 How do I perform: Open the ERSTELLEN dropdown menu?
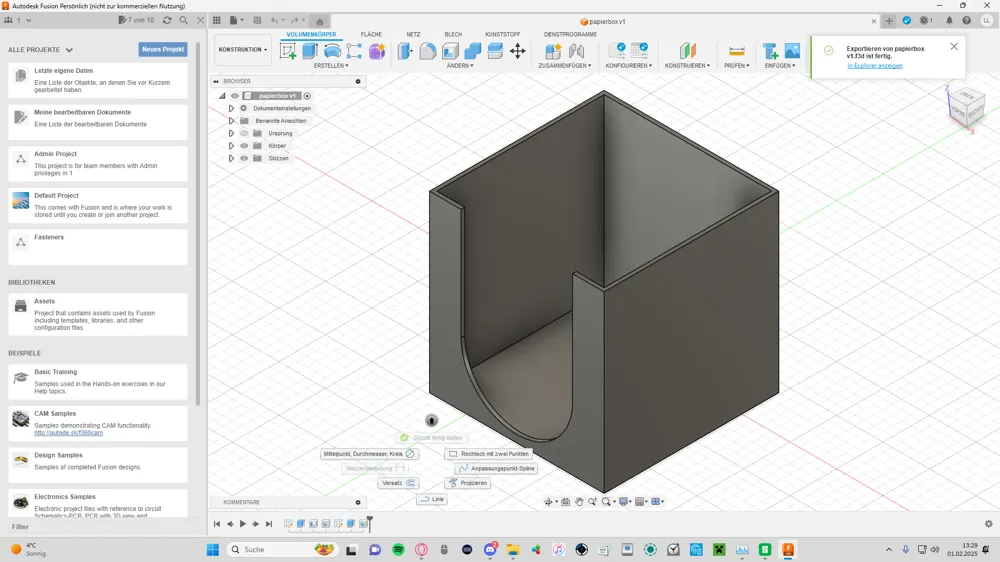[x=331, y=66]
